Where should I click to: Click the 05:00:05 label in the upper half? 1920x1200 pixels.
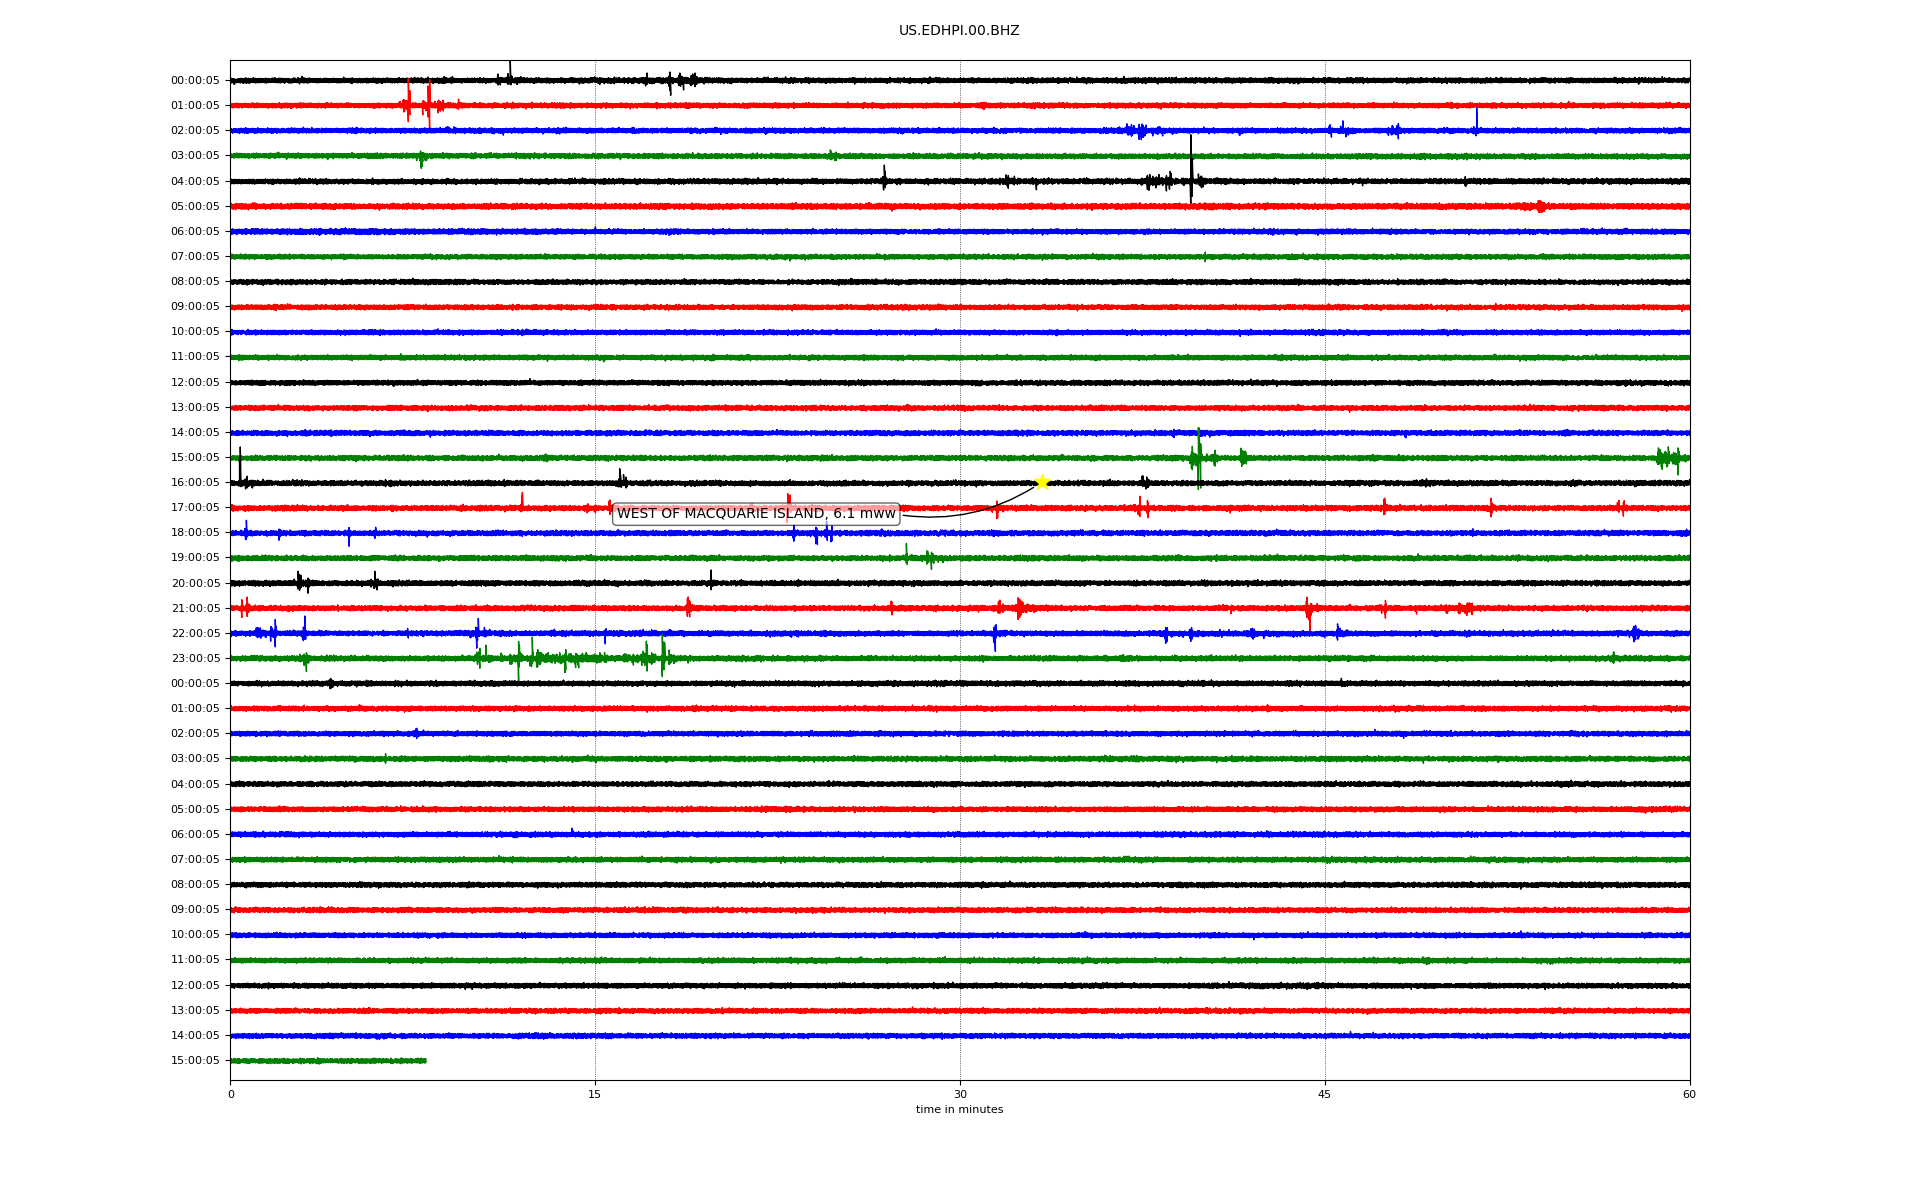coord(195,207)
